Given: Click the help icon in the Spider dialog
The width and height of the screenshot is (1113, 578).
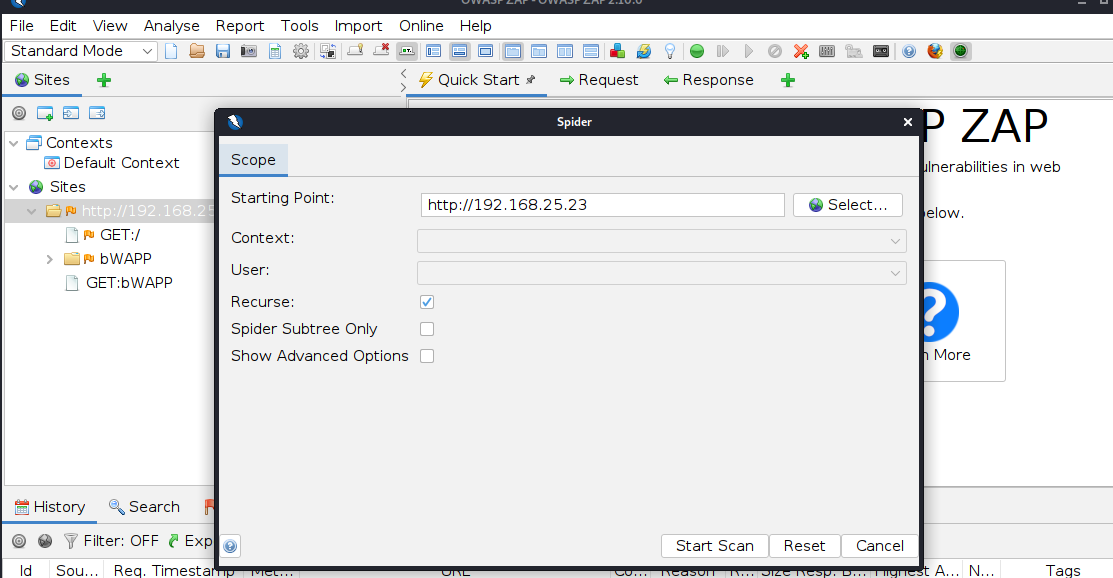Looking at the screenshot, I should (x=230, y=546).
